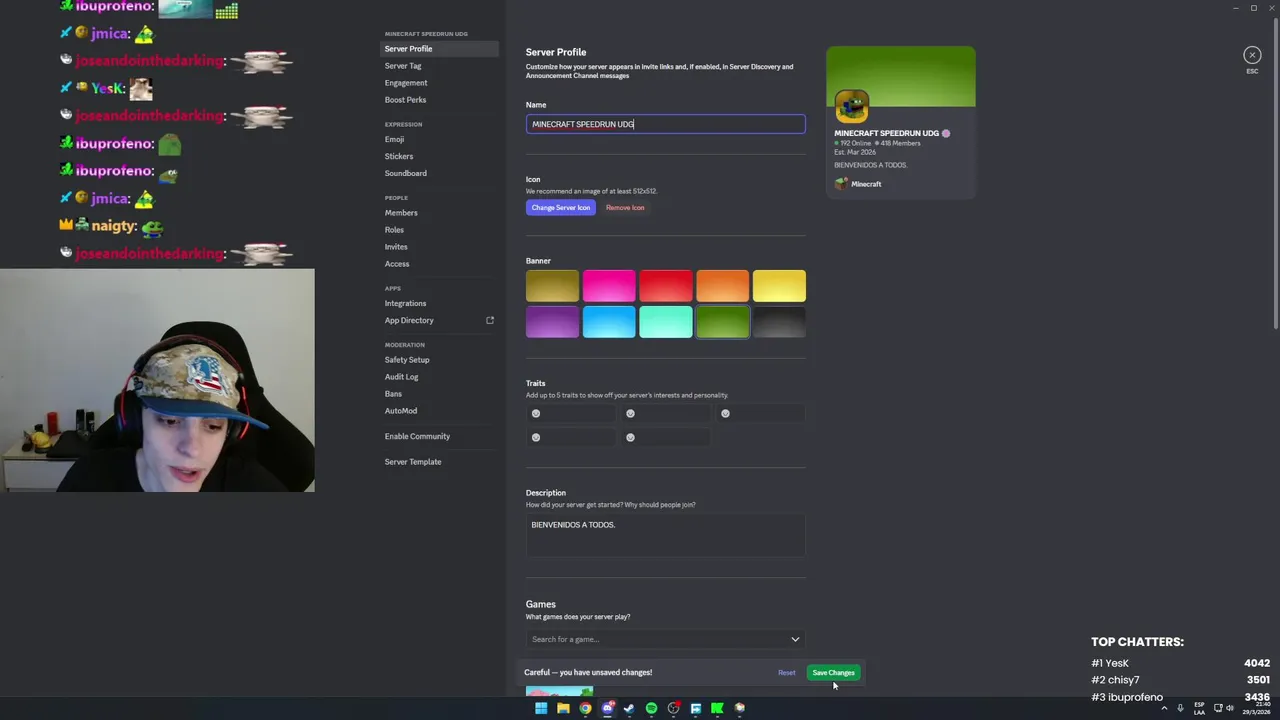Open the green Kick app taskbar icon
Viewport: 1280px width, 720px height.
tap(717, 708)
